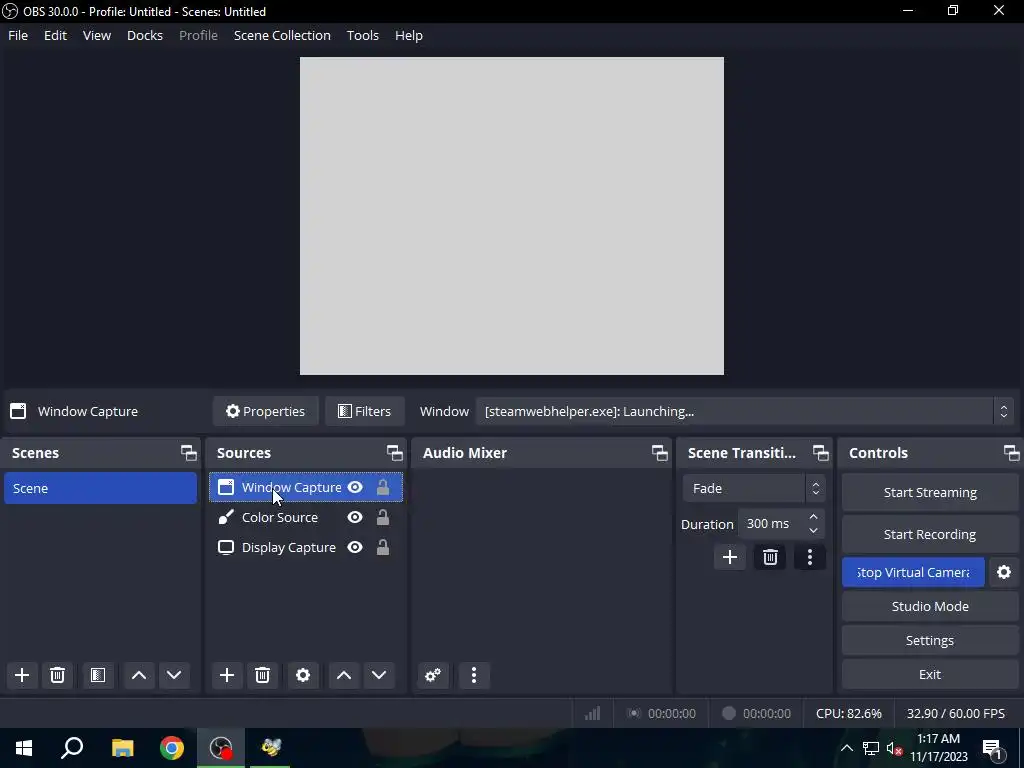The height and width of the screenshot is (768, 1024).
Task: Add a new source with plus icon
Action: 227,675
